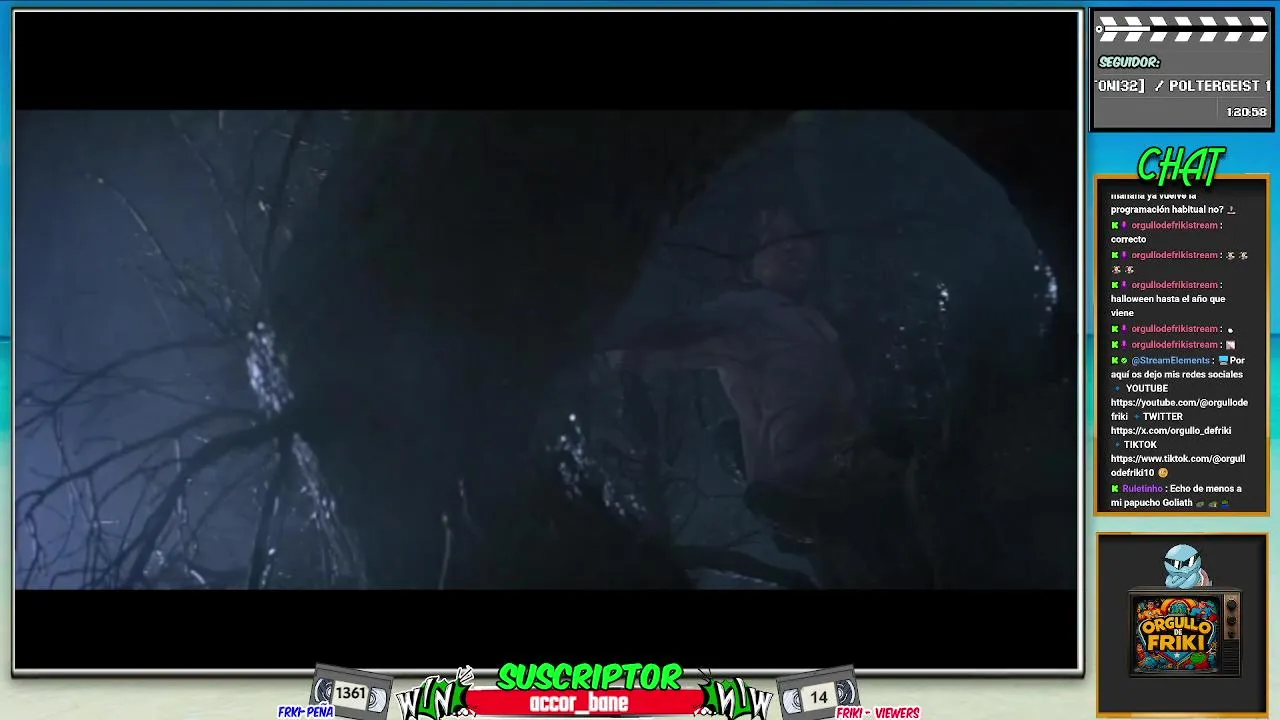This screenshot has width=1280, height=720.
Task: Click the Squirtle mascot above the TV logo
Action: (x=1183, y=566)
